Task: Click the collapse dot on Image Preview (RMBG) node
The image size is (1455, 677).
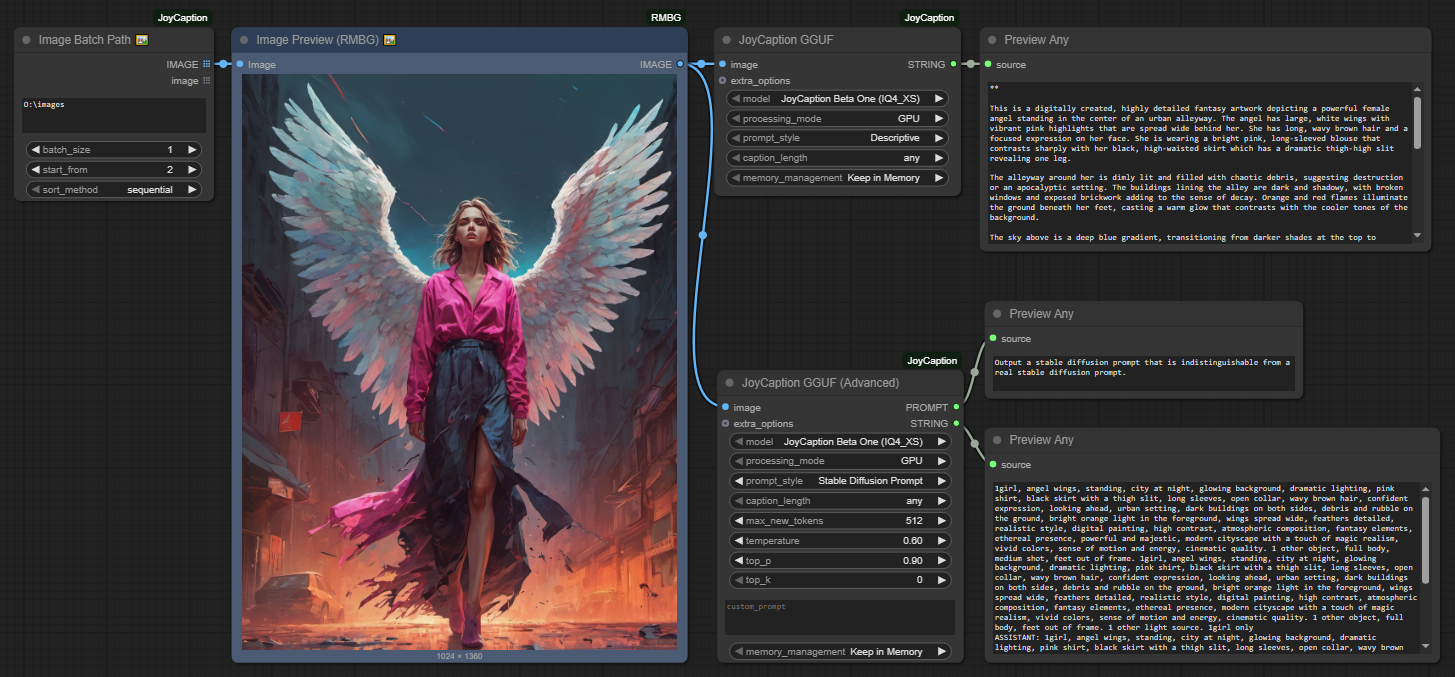Action: coord(245,40)
